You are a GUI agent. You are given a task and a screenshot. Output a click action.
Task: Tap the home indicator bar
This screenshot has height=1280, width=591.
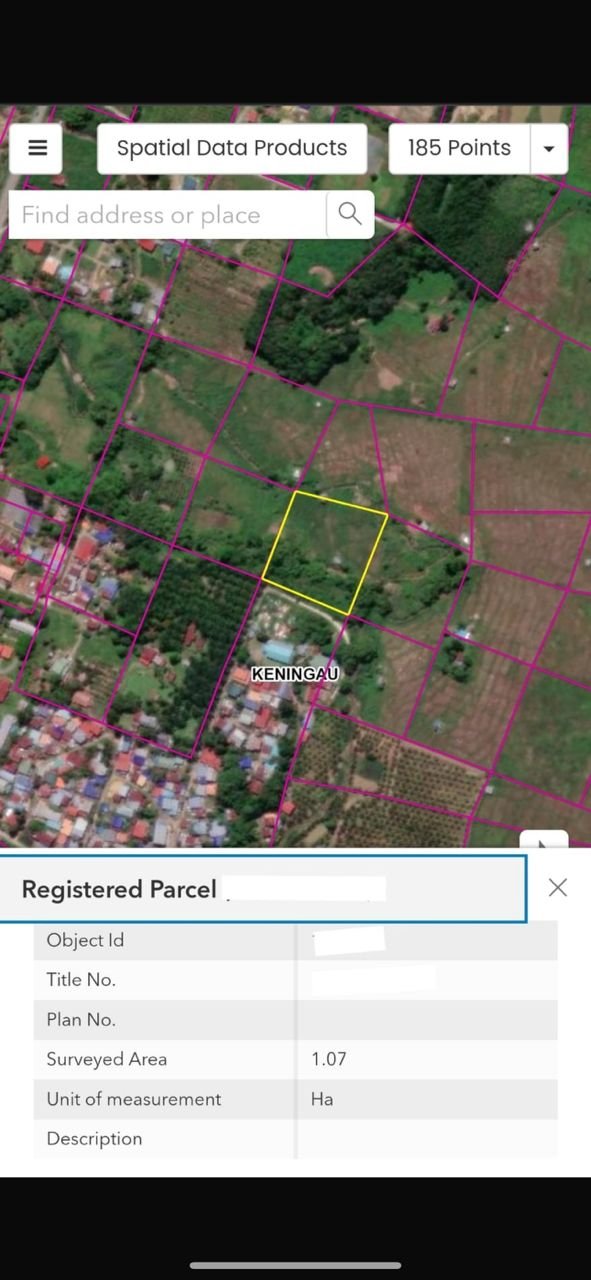click(x=295, y=1265)
